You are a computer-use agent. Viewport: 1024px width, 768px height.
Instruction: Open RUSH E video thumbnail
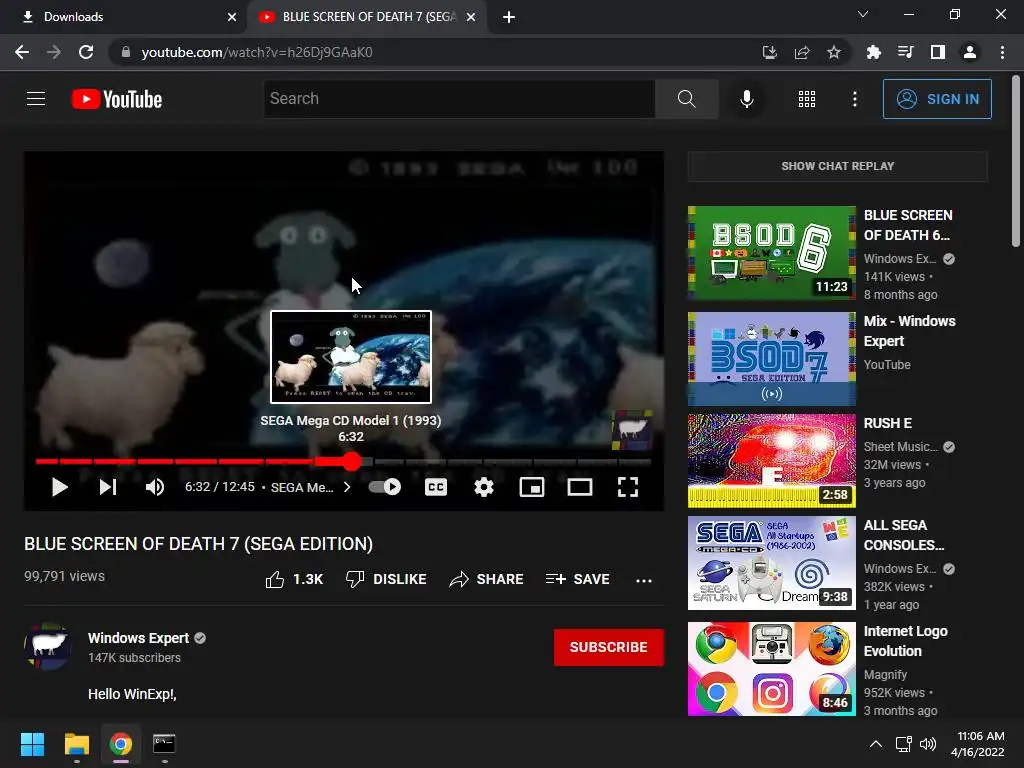pos(771,460)
